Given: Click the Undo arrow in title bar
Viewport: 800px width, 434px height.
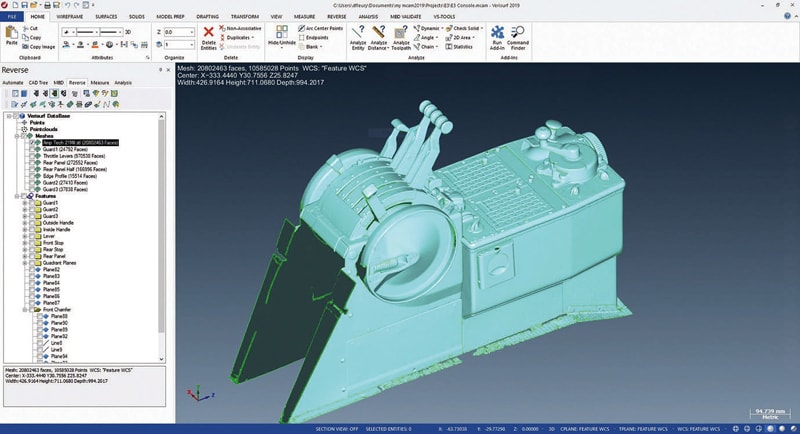Looking at the screenshot, I should pyautogui.click(x=67, y=5).
